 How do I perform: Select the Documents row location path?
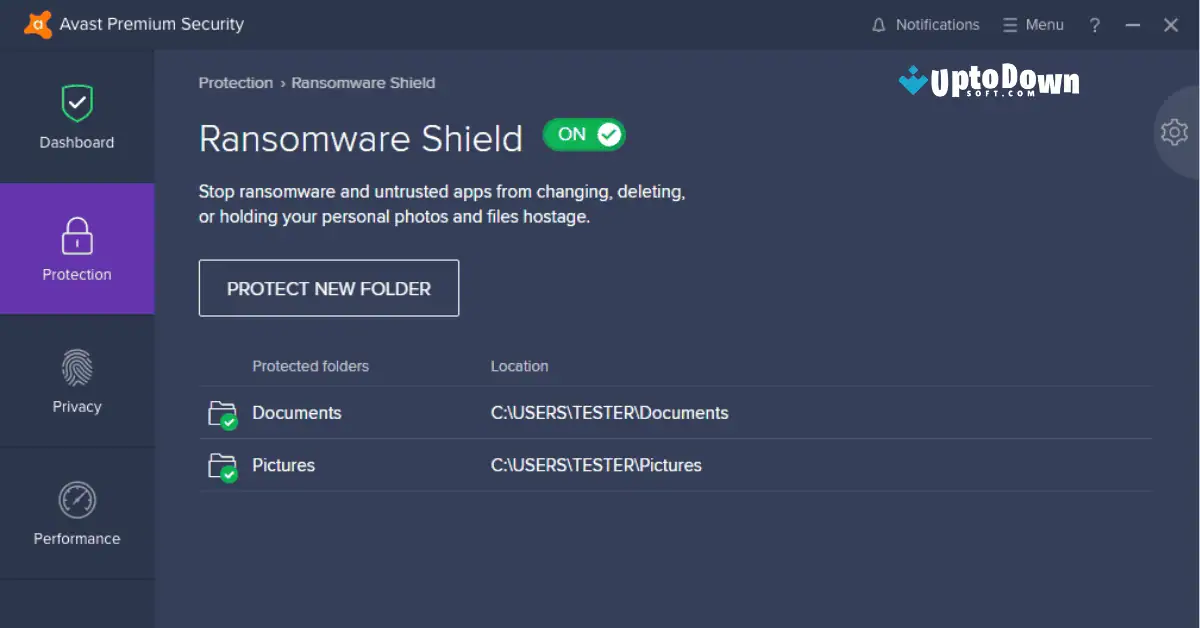610,412
